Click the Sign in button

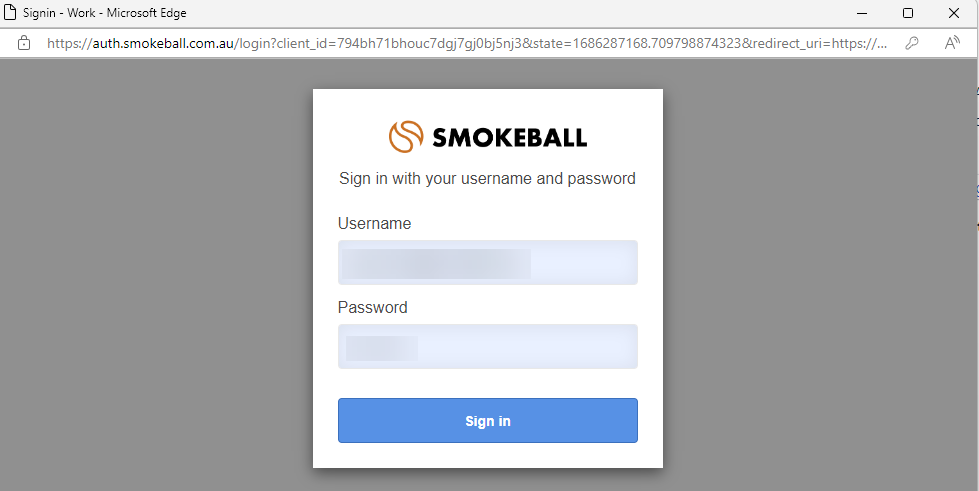pos(487,421)
